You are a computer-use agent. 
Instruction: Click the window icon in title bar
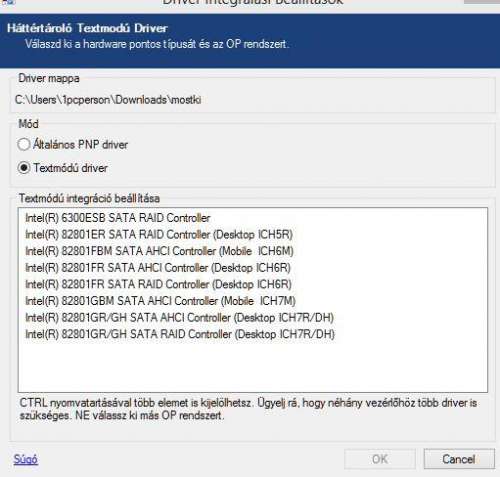coord(7,2)
